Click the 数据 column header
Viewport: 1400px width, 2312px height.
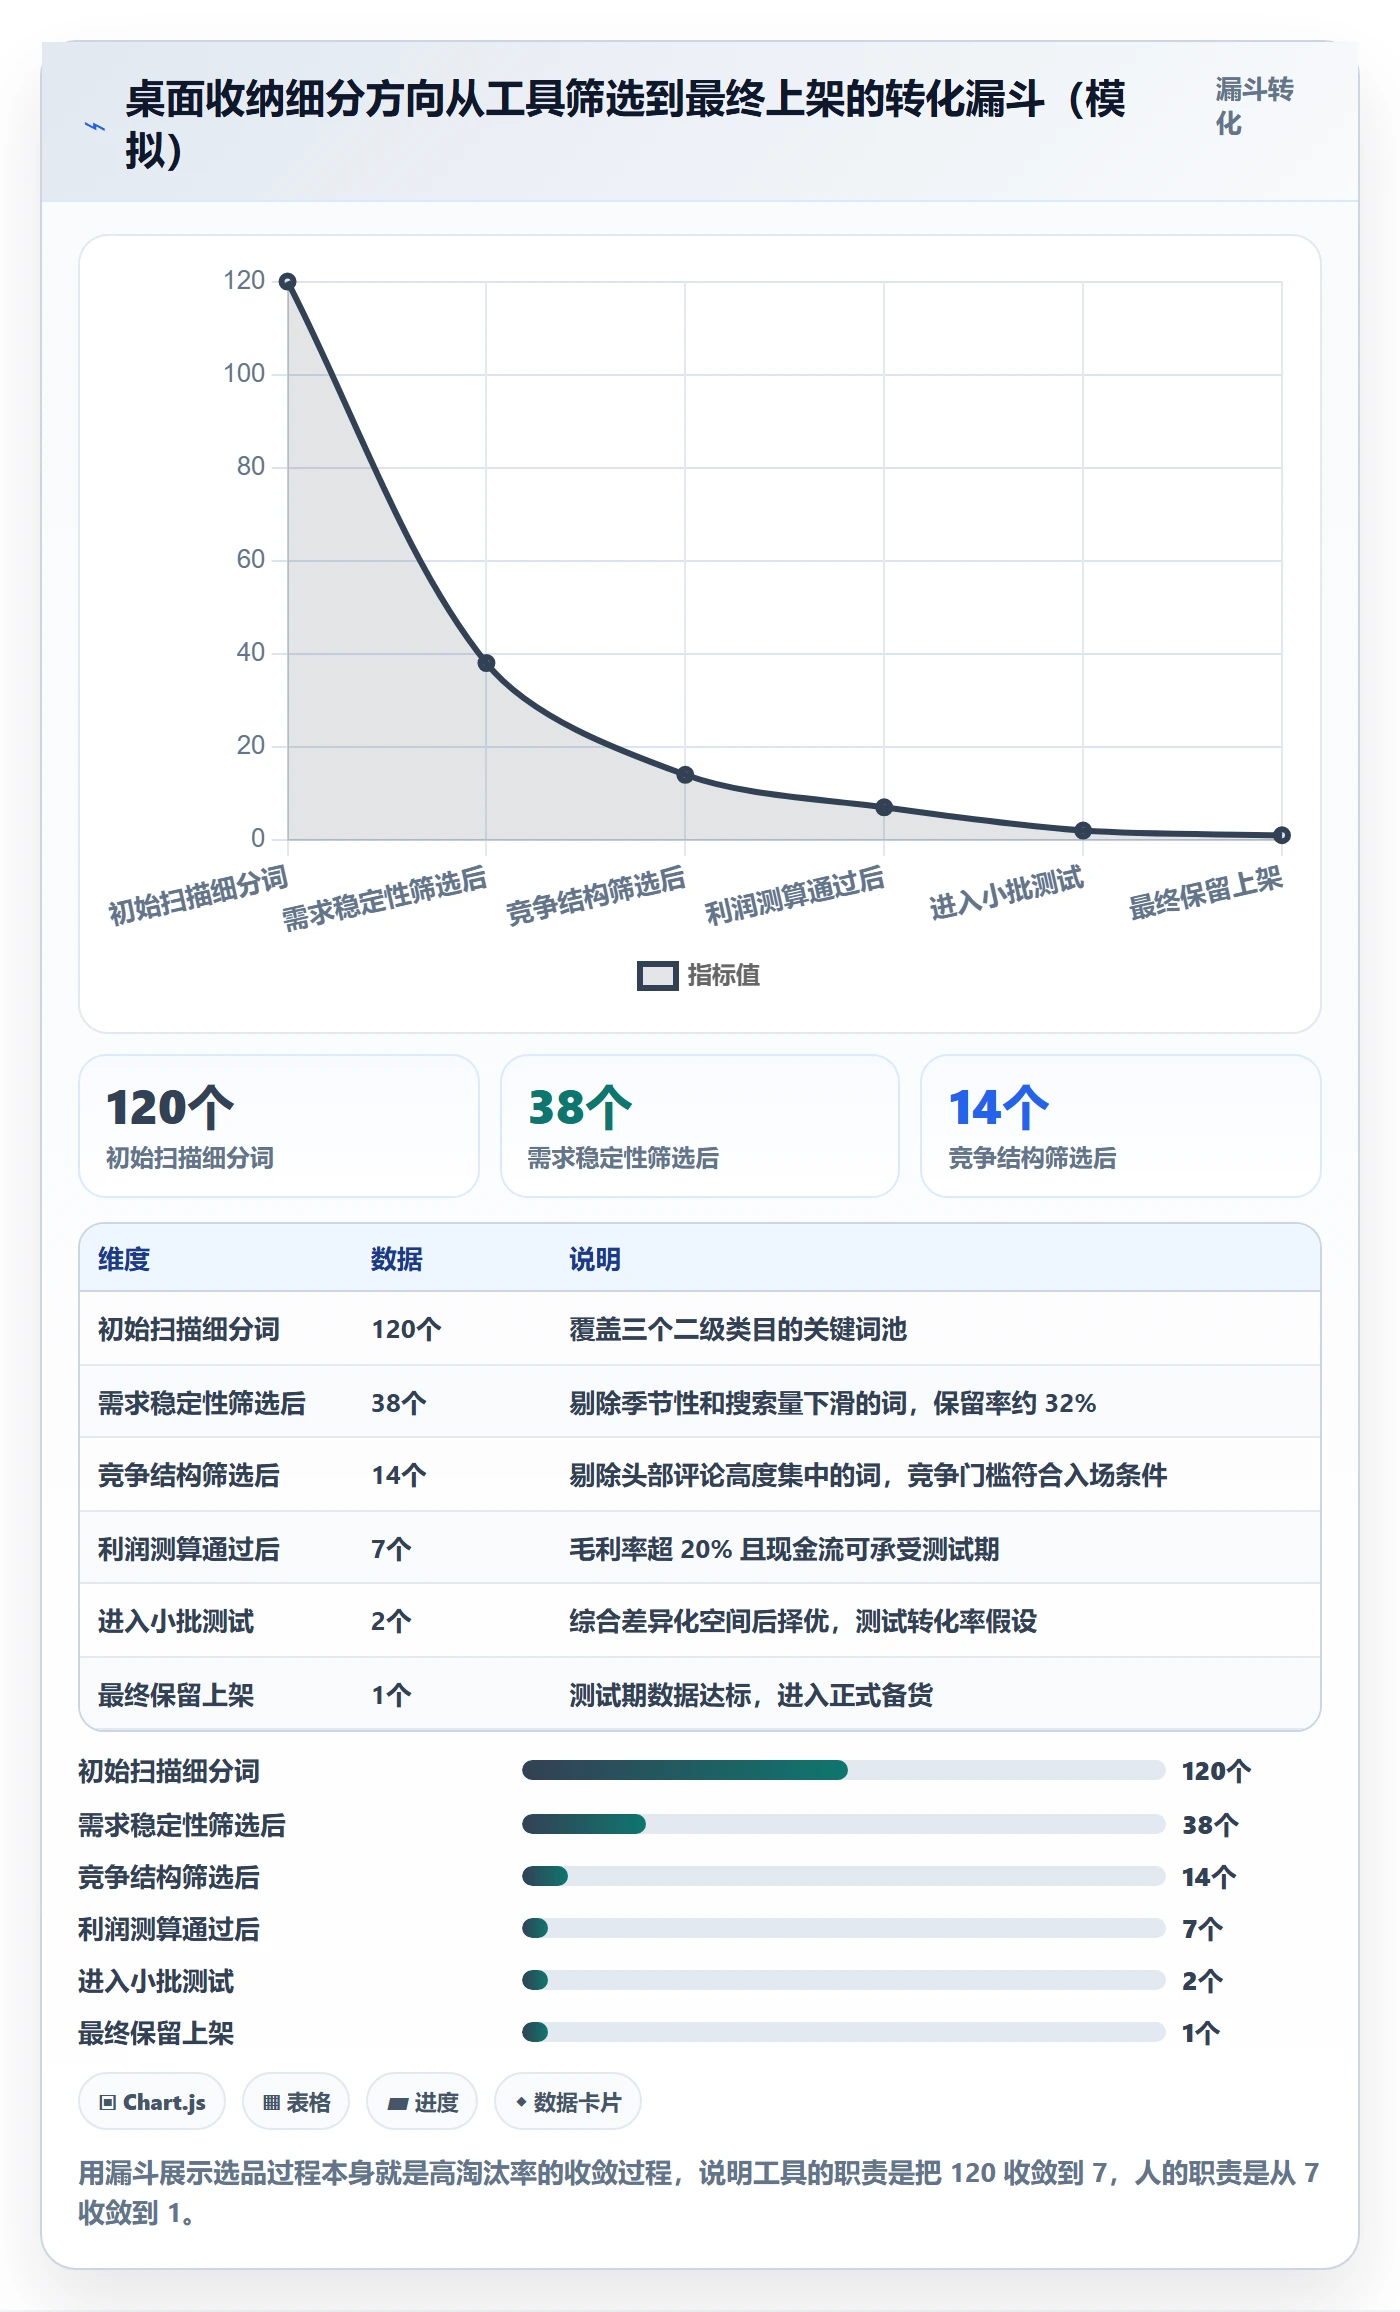click(397, 1259)
